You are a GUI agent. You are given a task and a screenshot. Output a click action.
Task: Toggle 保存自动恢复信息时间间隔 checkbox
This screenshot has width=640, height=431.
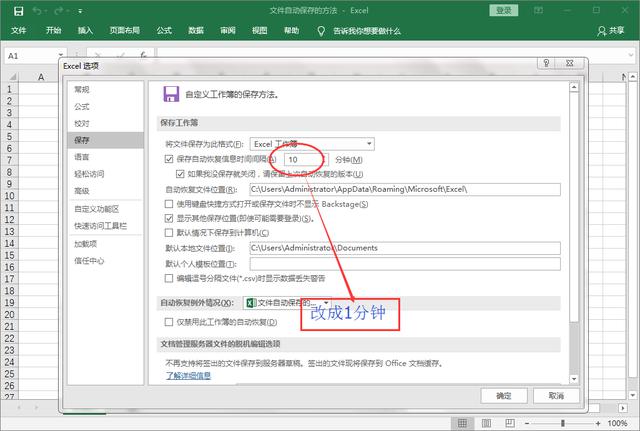[169, 159]
